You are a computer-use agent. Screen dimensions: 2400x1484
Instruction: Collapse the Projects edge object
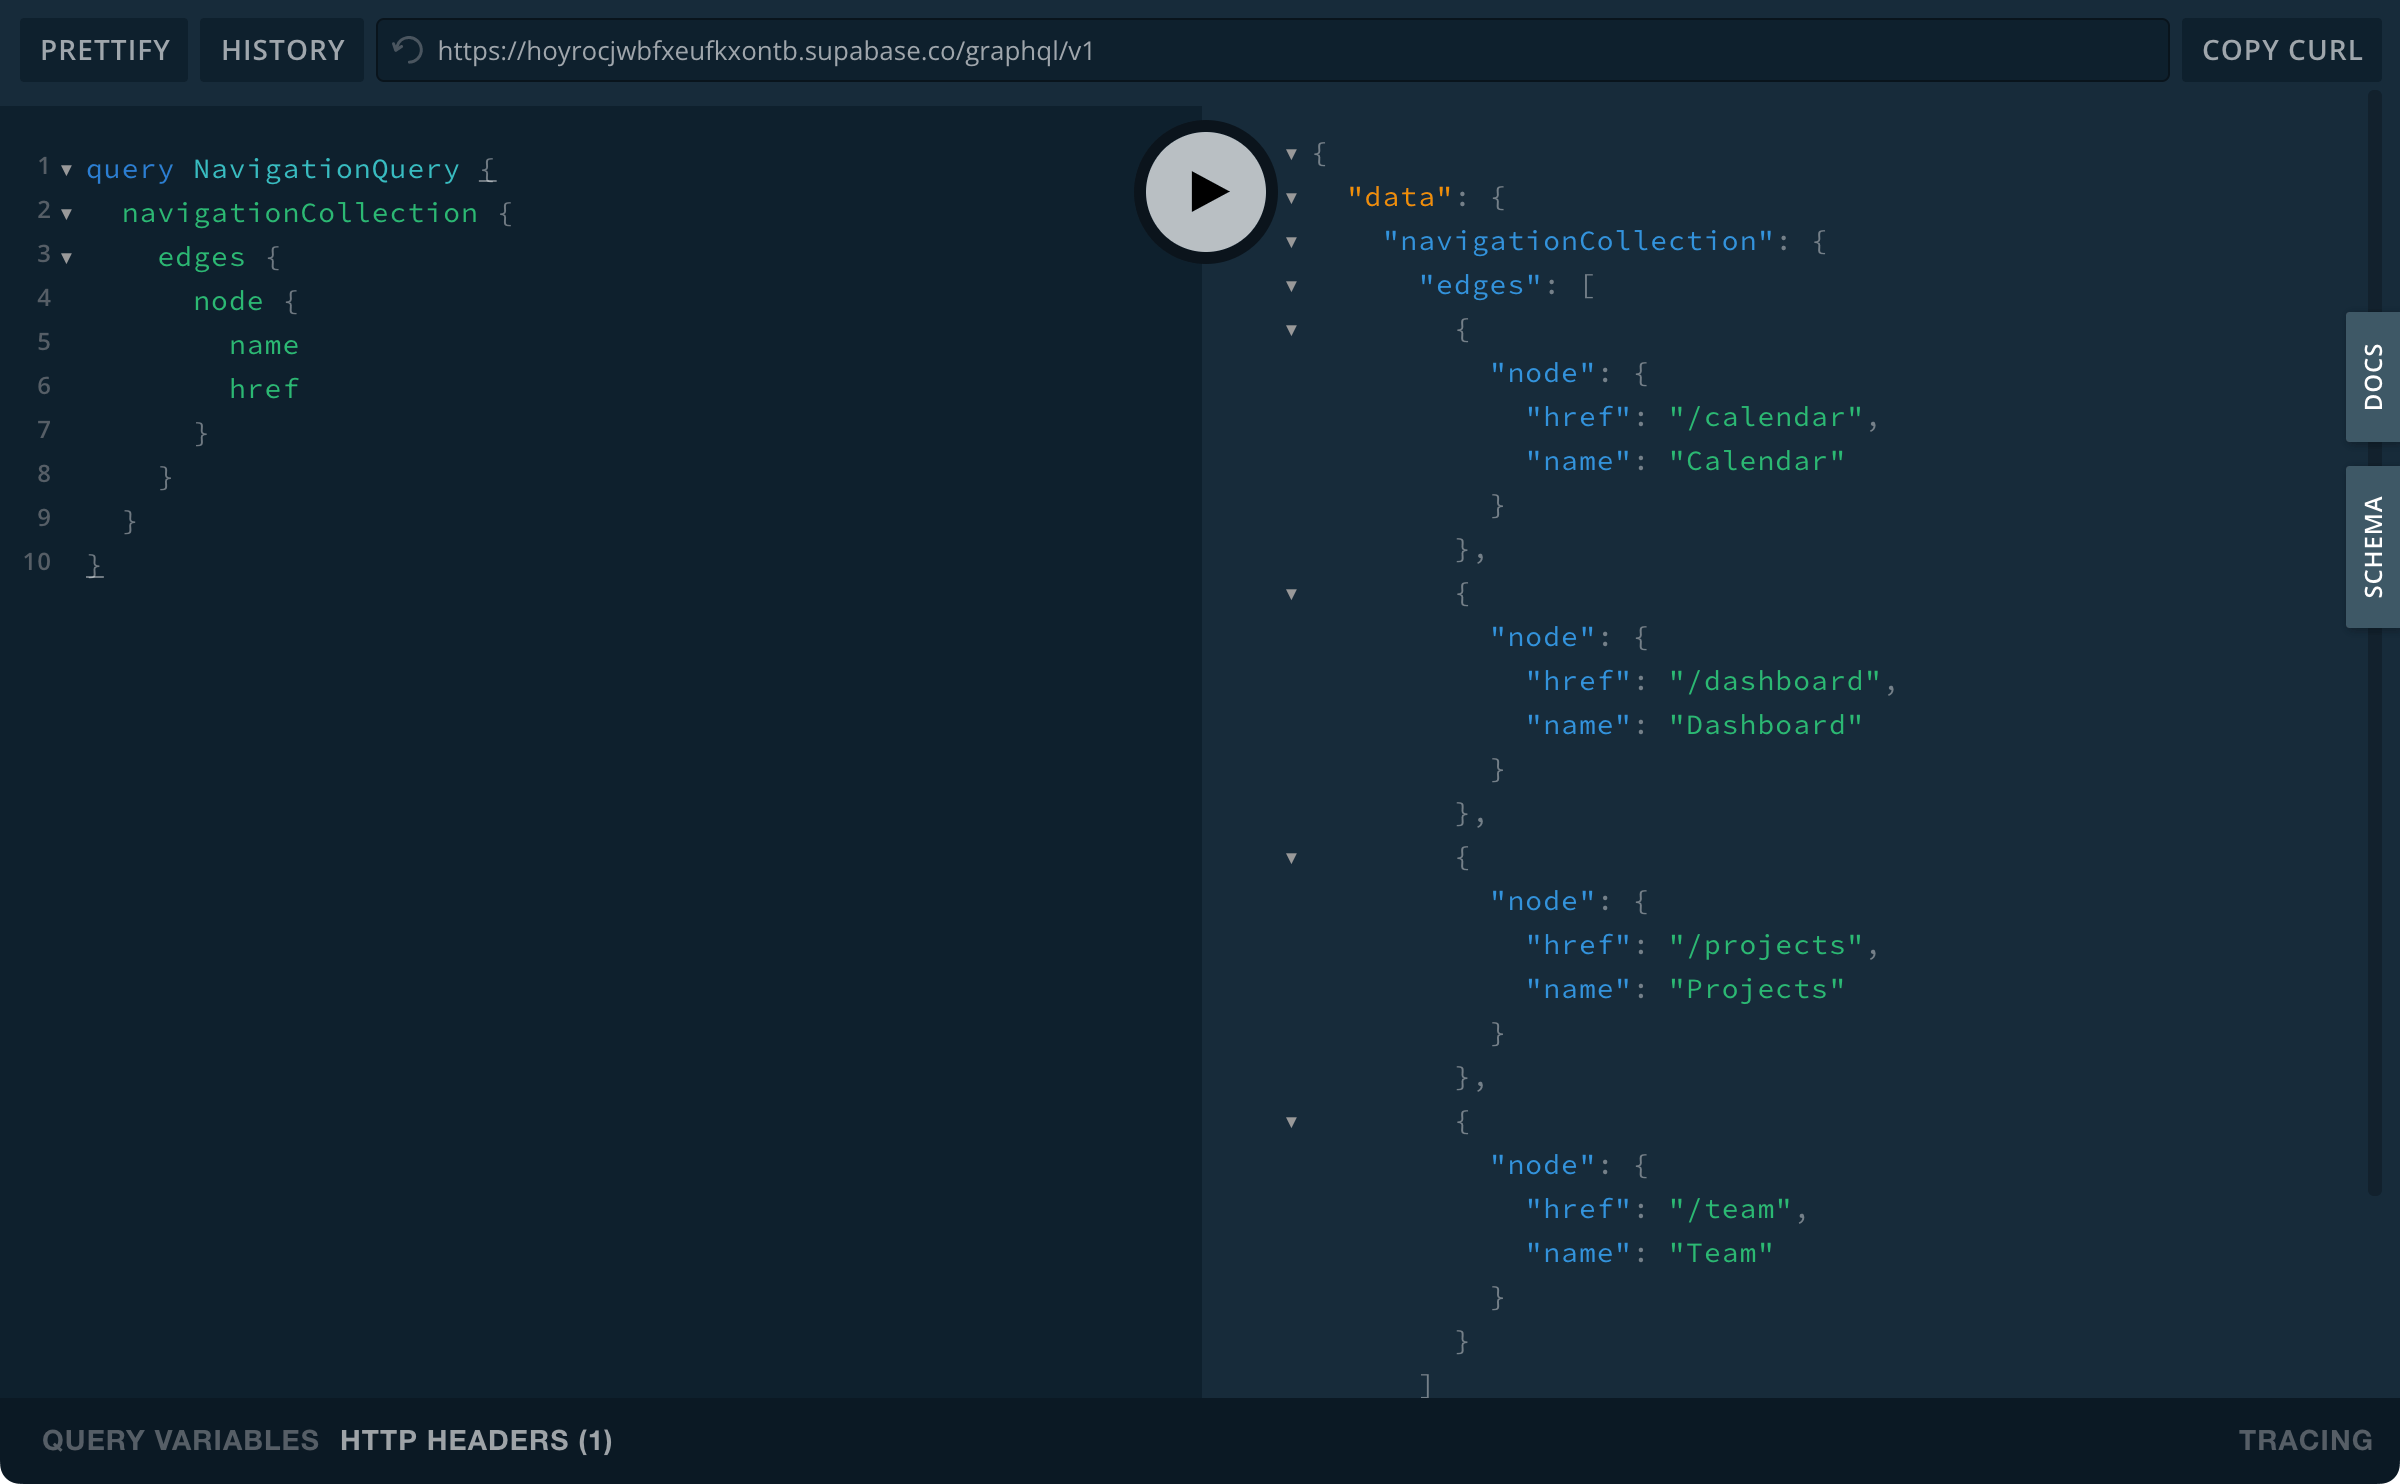[1291, 858]
